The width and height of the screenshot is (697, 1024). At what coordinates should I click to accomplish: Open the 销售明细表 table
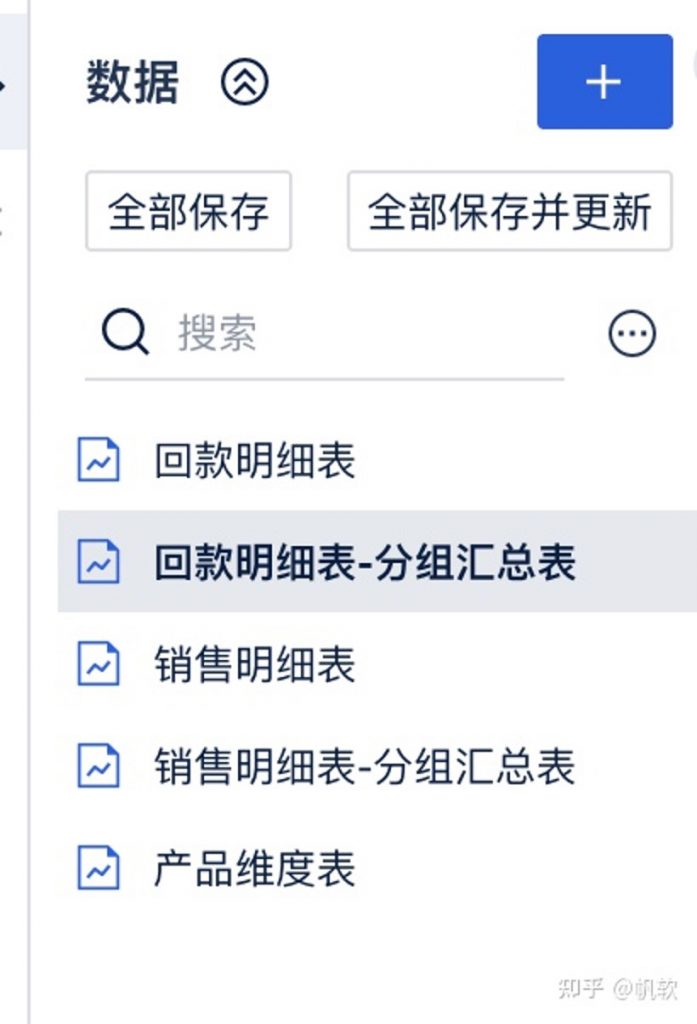click(x=378, y=664)
